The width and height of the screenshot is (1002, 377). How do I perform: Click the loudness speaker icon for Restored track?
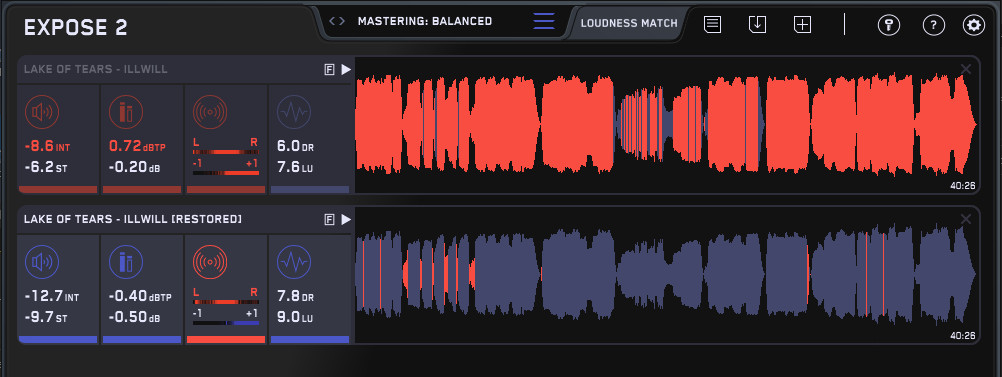tap(42, 262)
